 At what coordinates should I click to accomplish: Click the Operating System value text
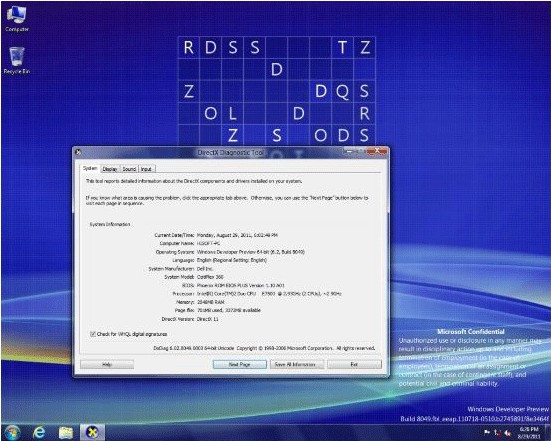pyautogui.click(x=251, y=252)
